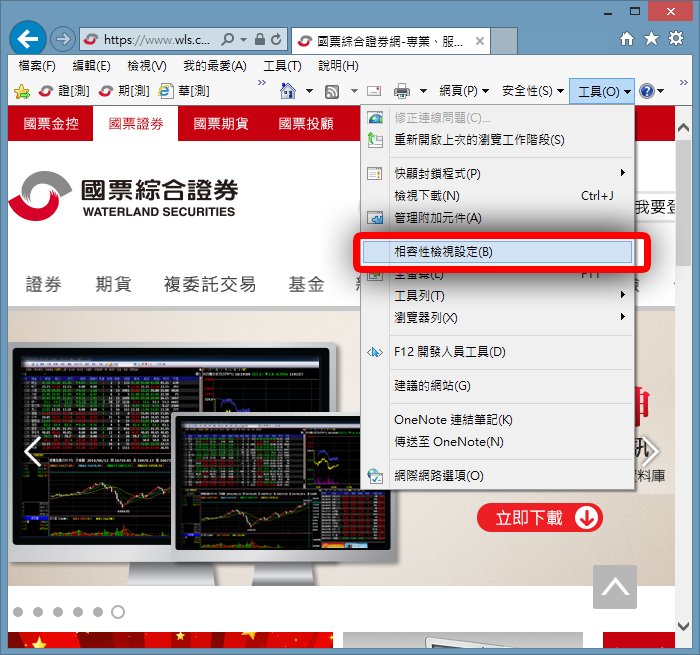700x655 pixels.
Task: Close the 國票綜合證券網 browser tab
Action: tap(480, 41)
